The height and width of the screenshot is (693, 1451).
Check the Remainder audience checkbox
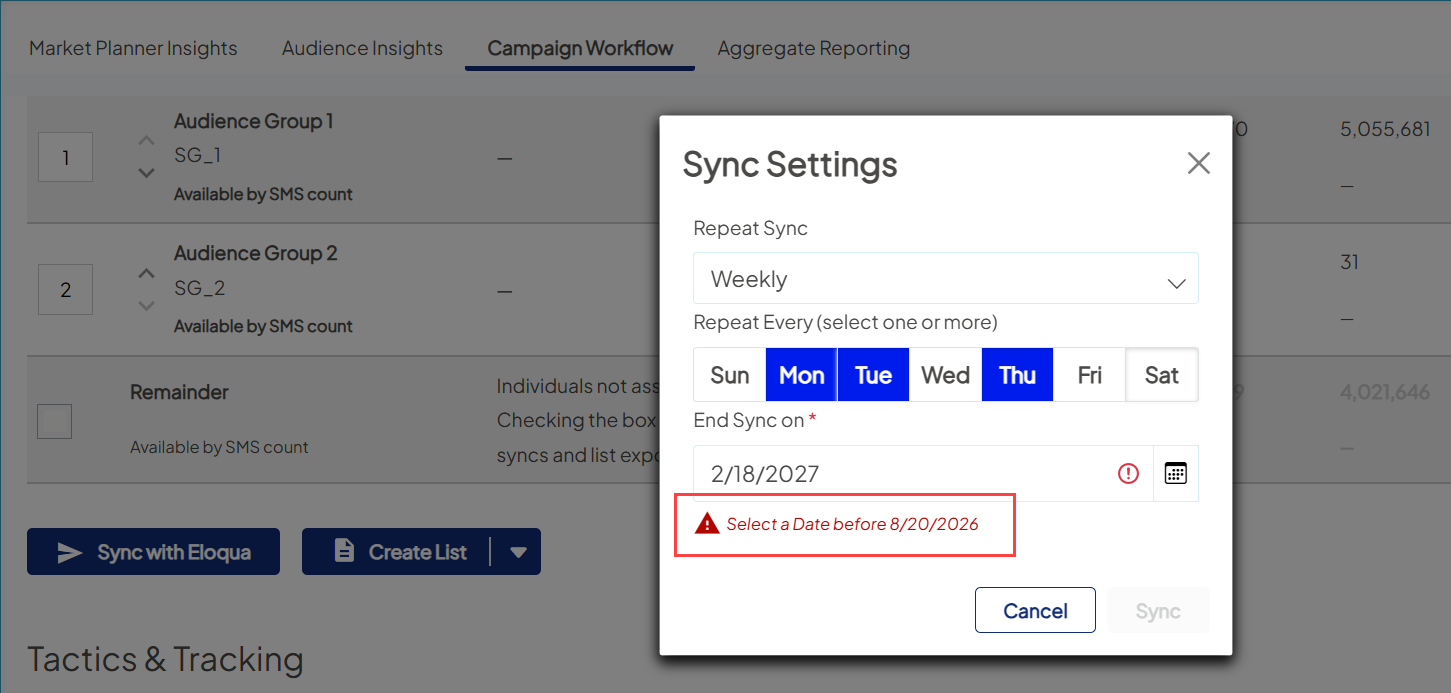coord(53,421)
